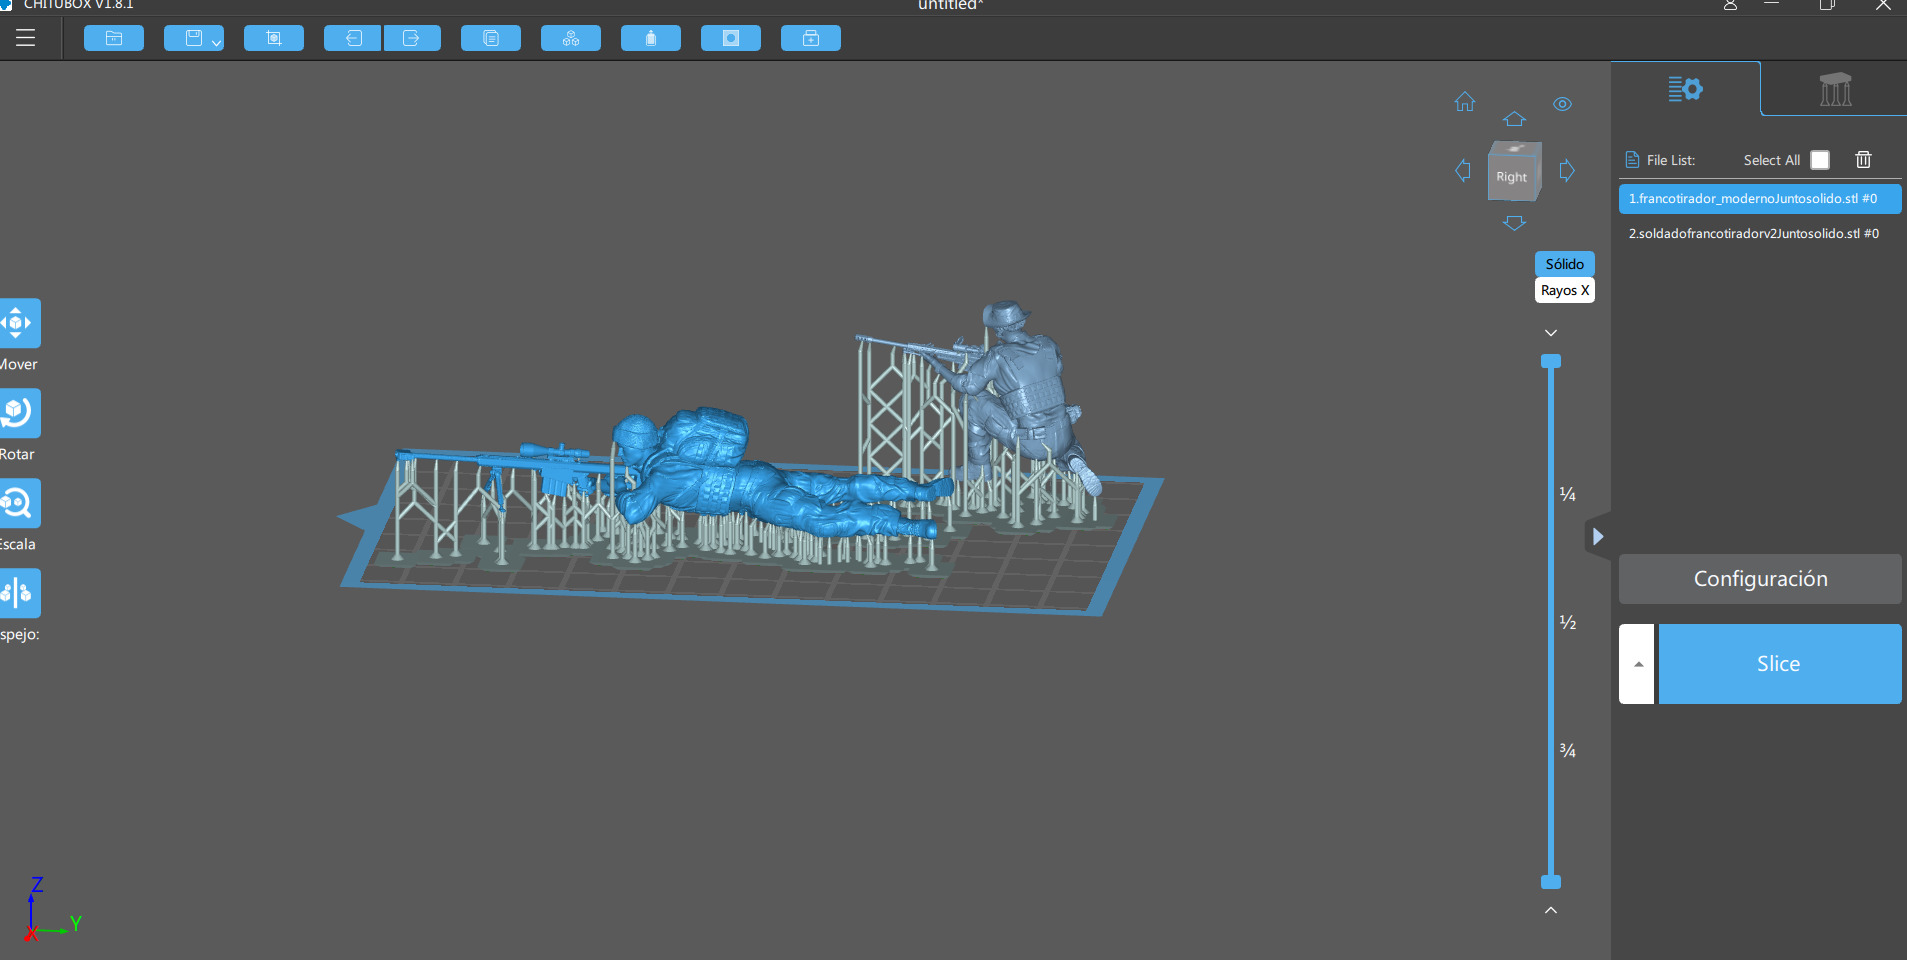Jump to the ¼ mark on the layer slider
The height and width of the screenshot is (960, 1907).
[1567, 494]
